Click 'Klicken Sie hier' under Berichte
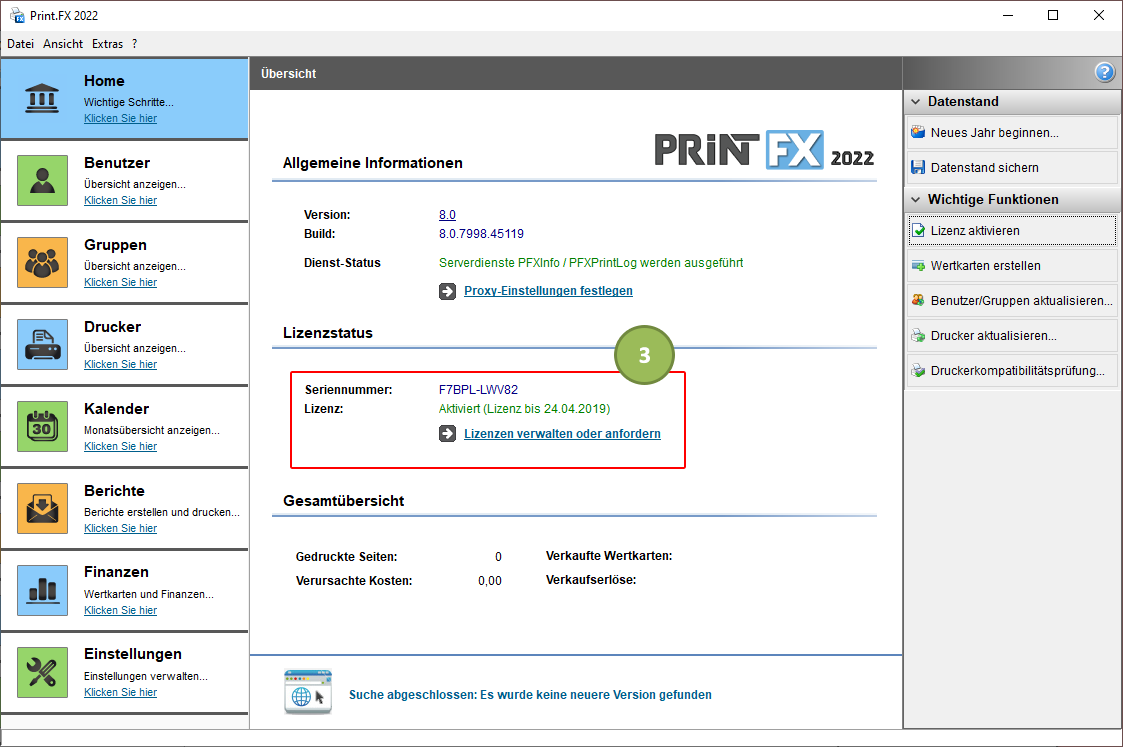The image size is (1123, 747). coord(120,529)
